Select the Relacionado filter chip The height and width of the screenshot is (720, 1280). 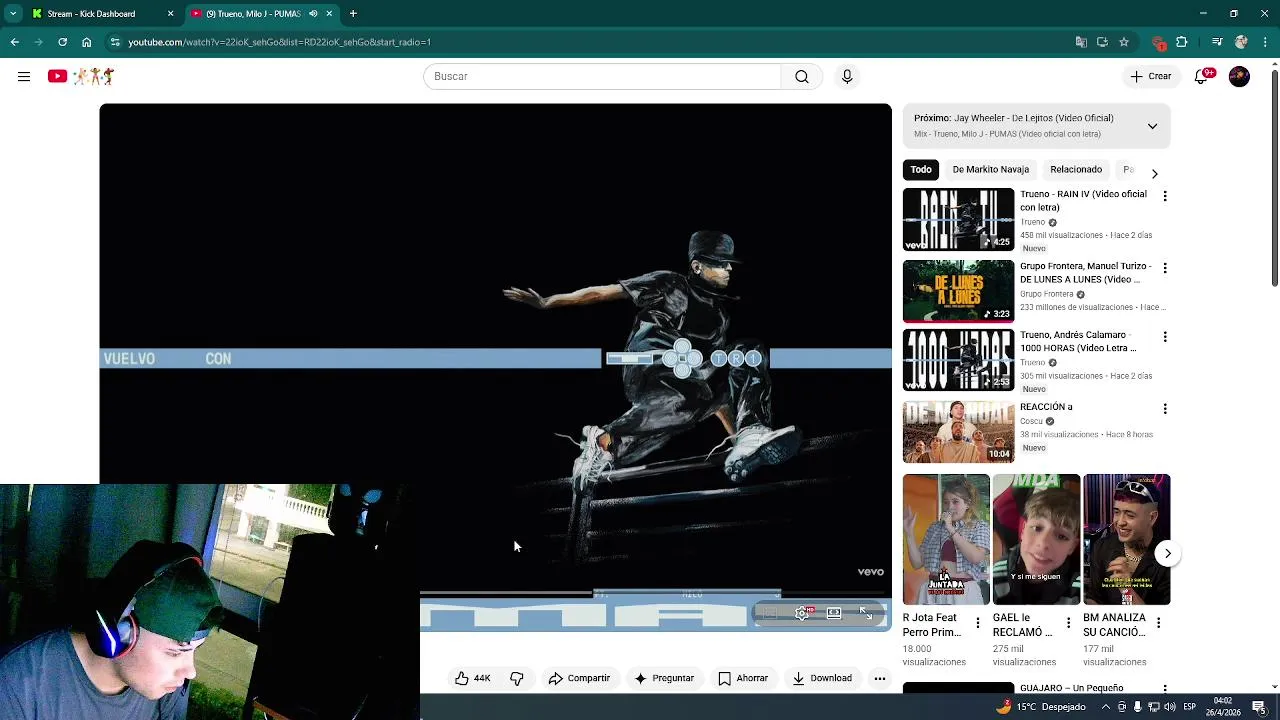(1076, 169)
